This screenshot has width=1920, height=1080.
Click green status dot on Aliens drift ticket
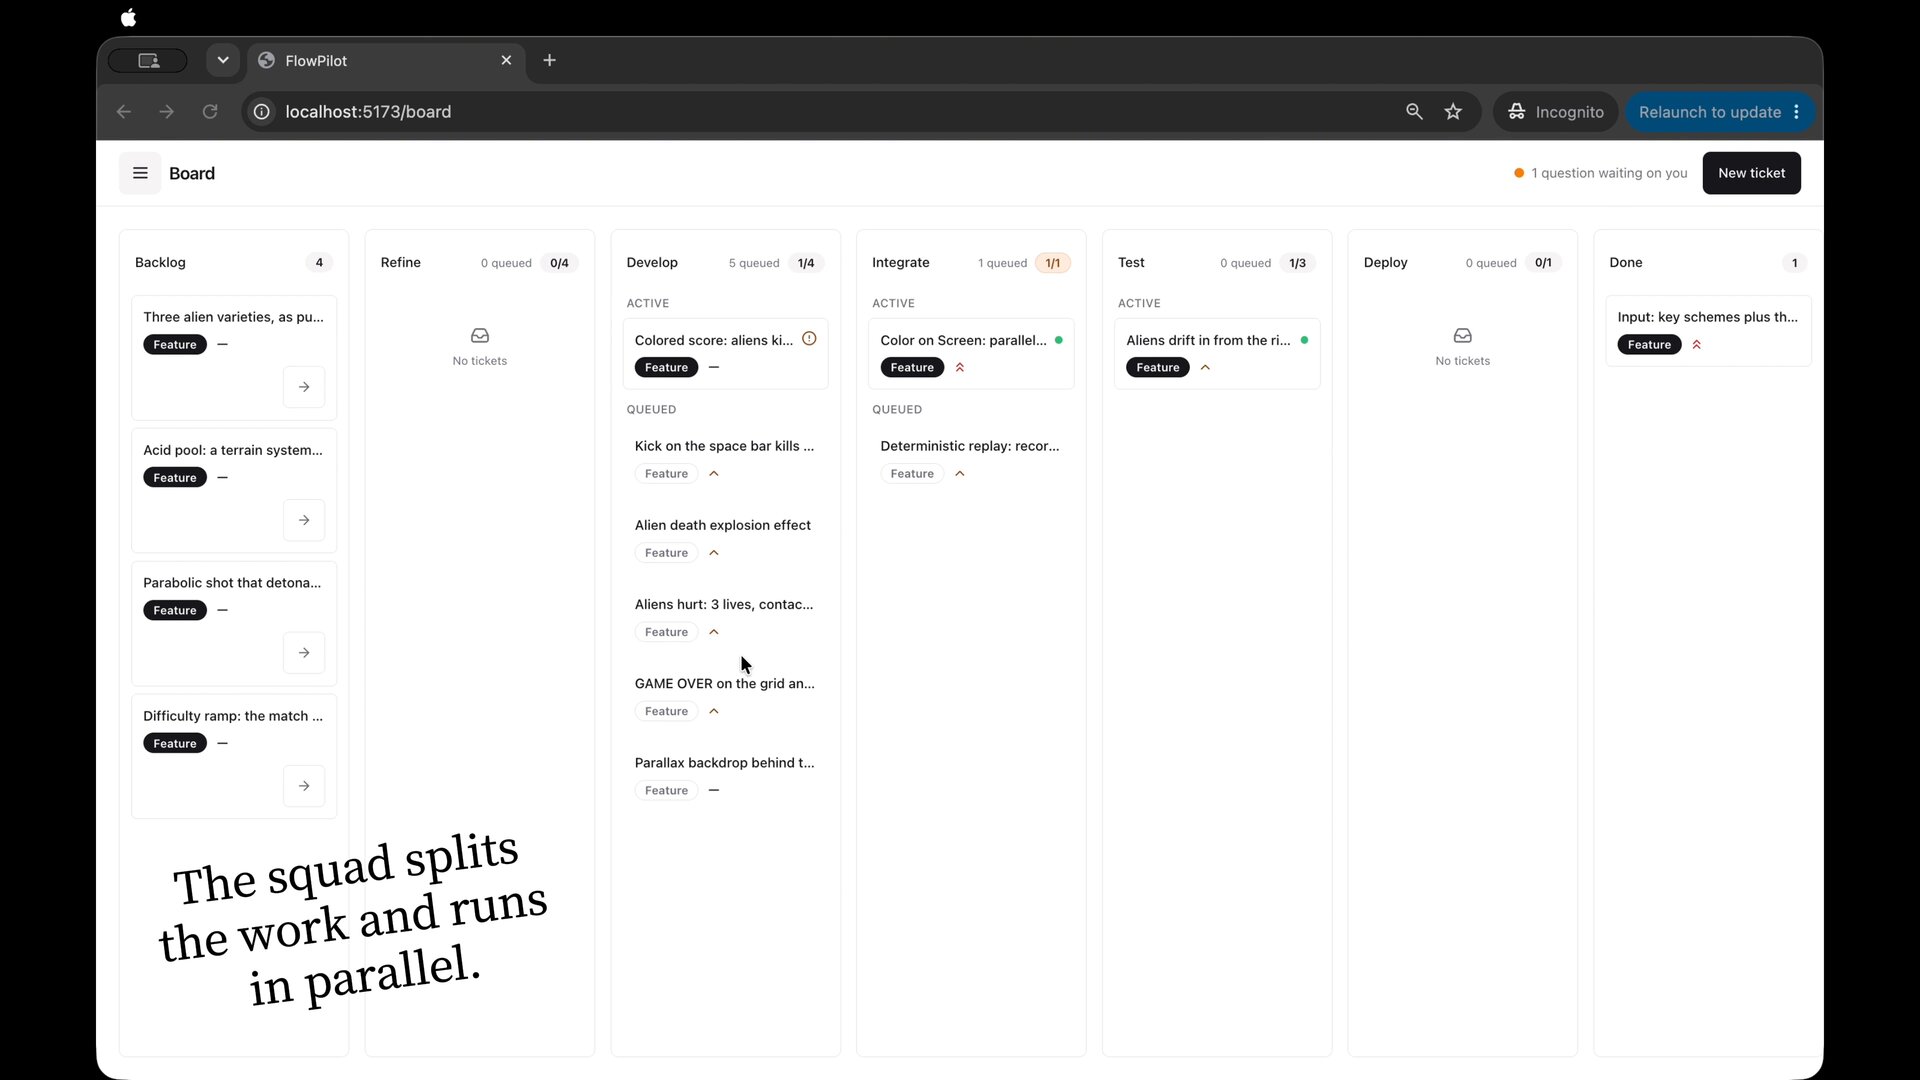(x=1304, y=340)
